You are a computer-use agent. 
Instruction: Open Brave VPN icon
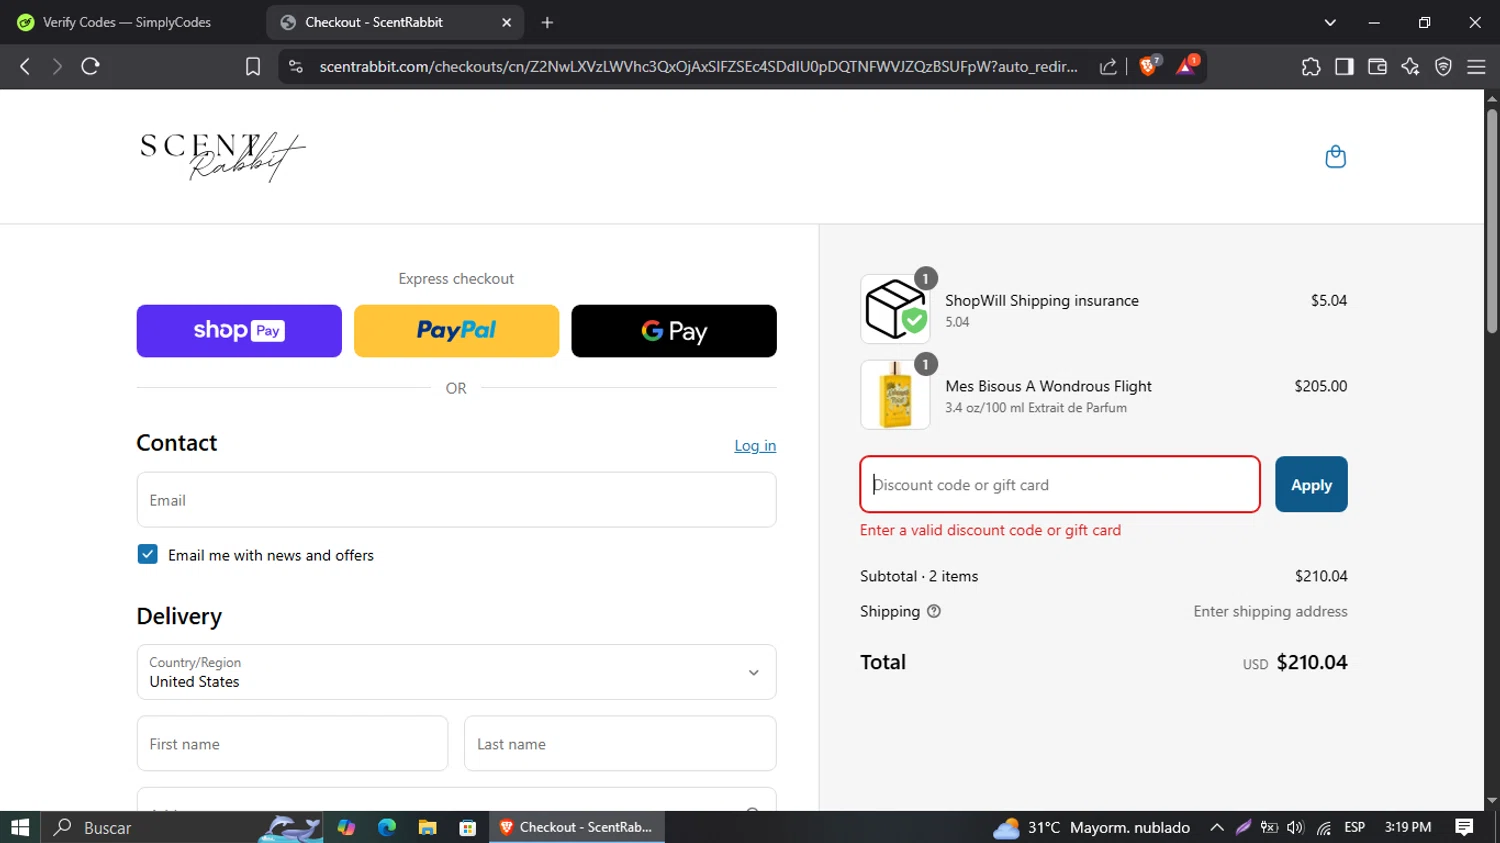[x=1443, y=66]
